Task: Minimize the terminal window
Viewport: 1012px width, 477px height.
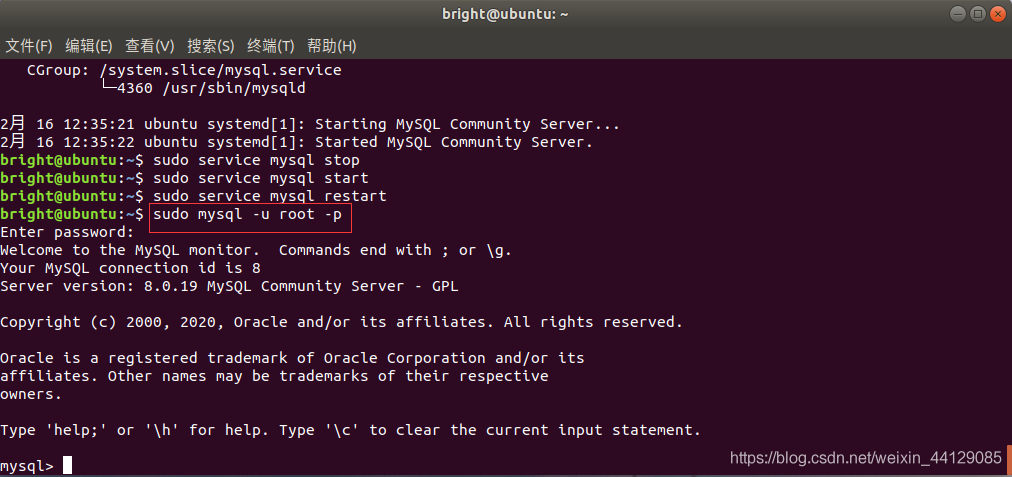Action: 959,14
